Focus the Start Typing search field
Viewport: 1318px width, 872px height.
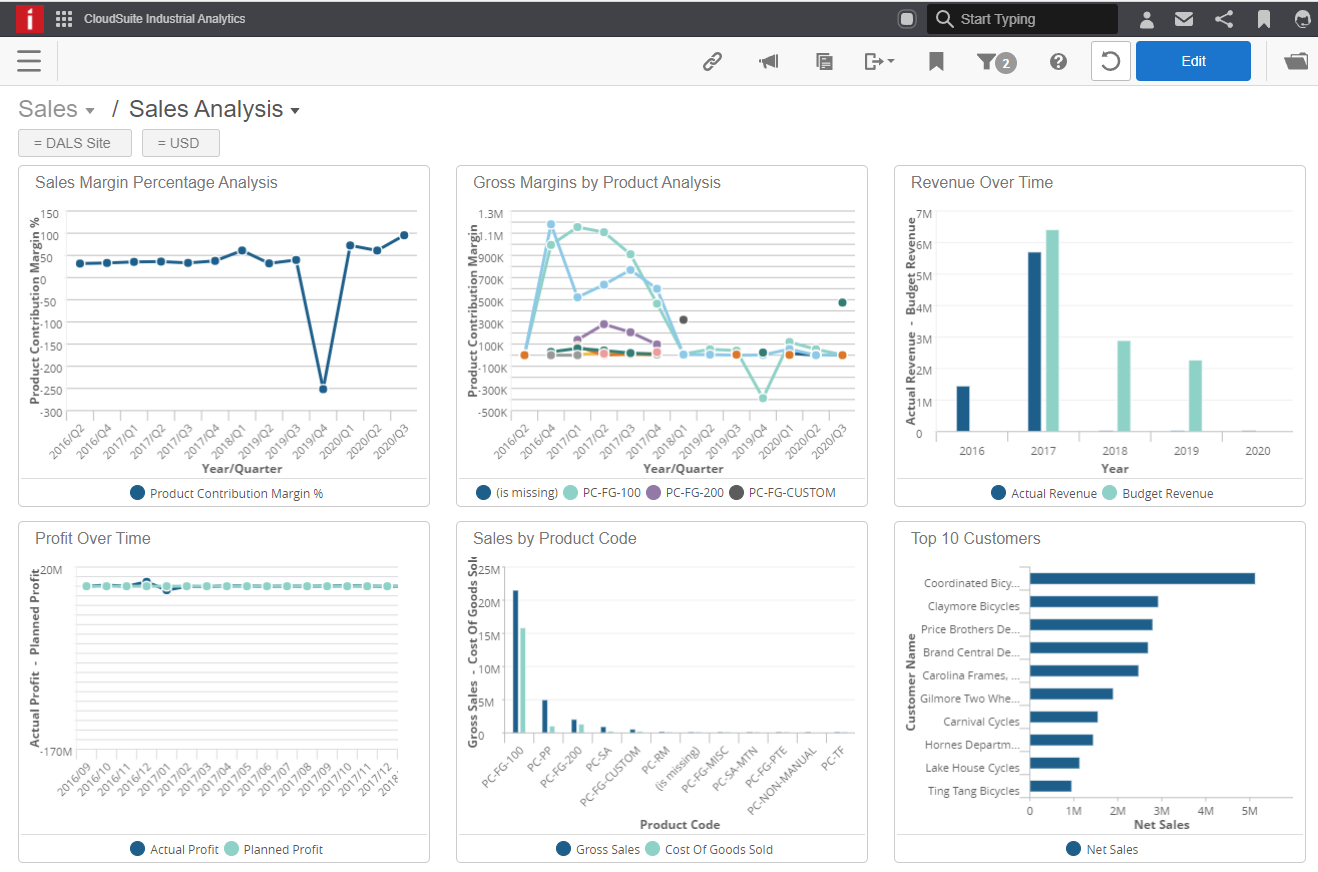coord(1022,19)
